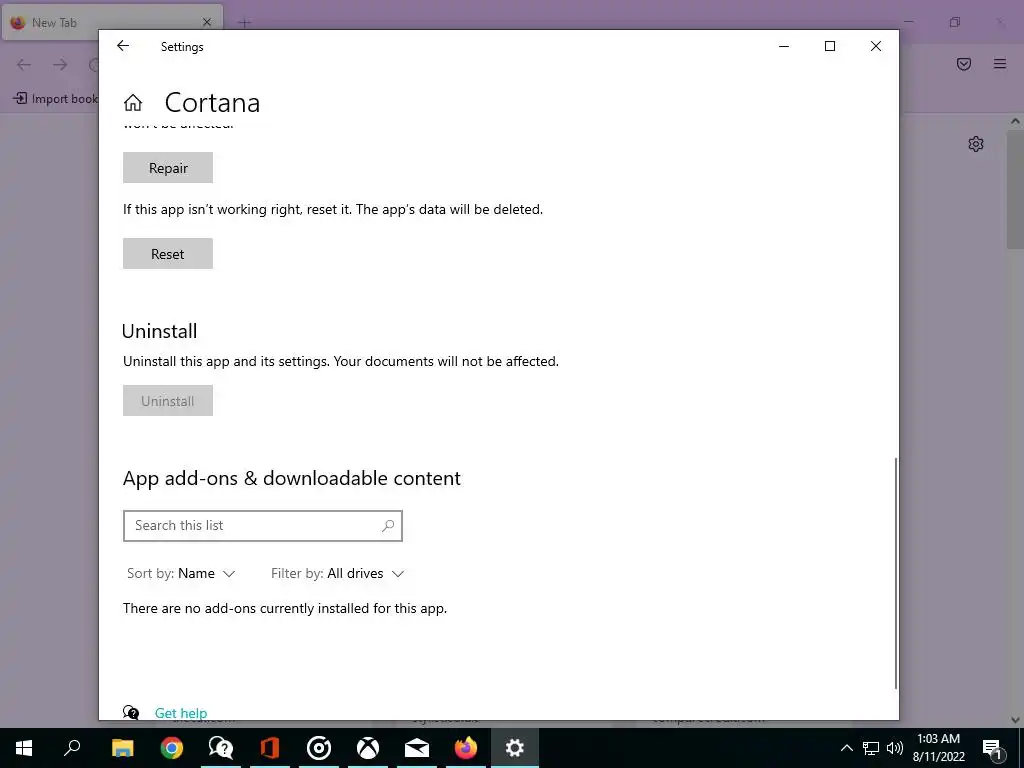Screen dimensions: 1024x768
Task: Open the volume tray icon
Action: click(895, 748)
